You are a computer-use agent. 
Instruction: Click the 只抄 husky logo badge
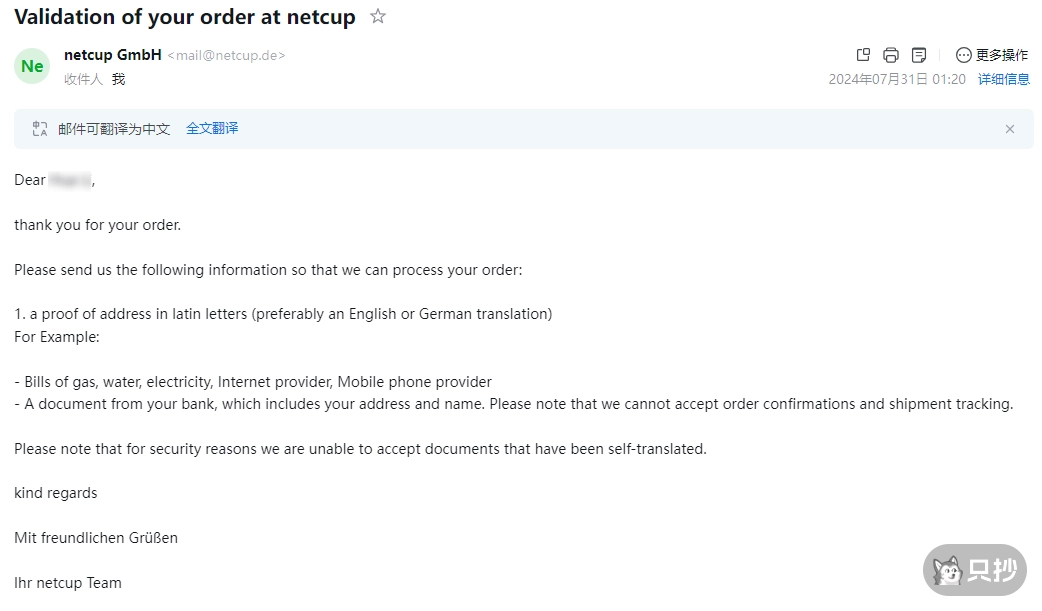(975, 570)
